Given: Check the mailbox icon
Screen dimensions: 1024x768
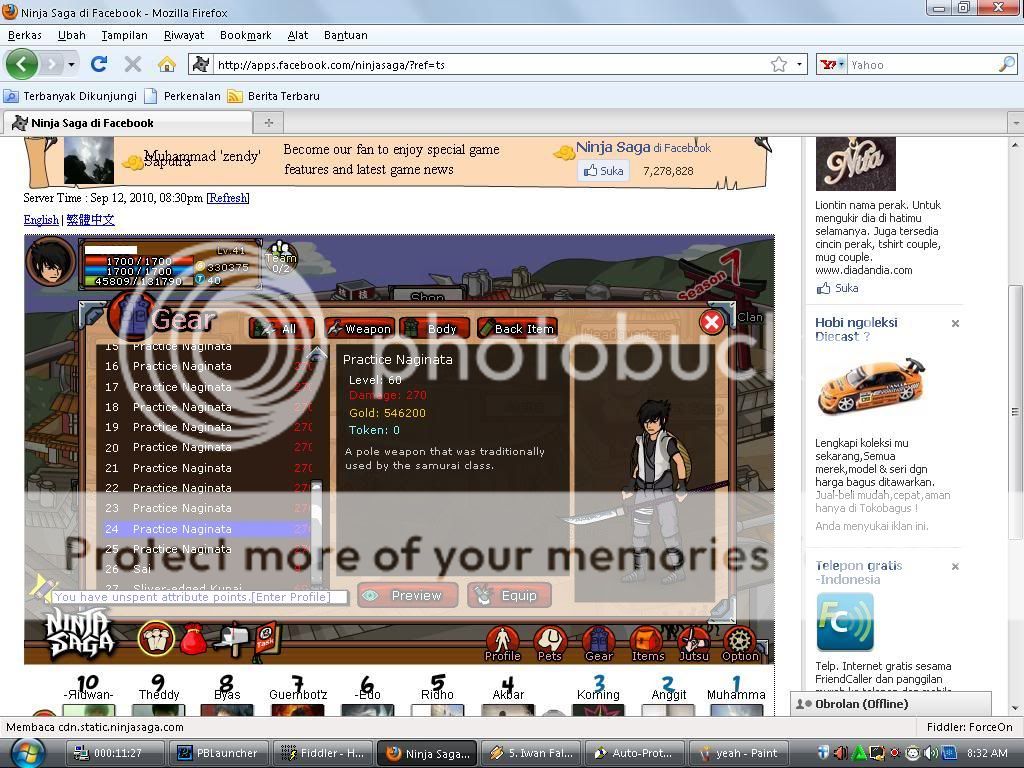Looking at the screenshot, I should point(231,639).
